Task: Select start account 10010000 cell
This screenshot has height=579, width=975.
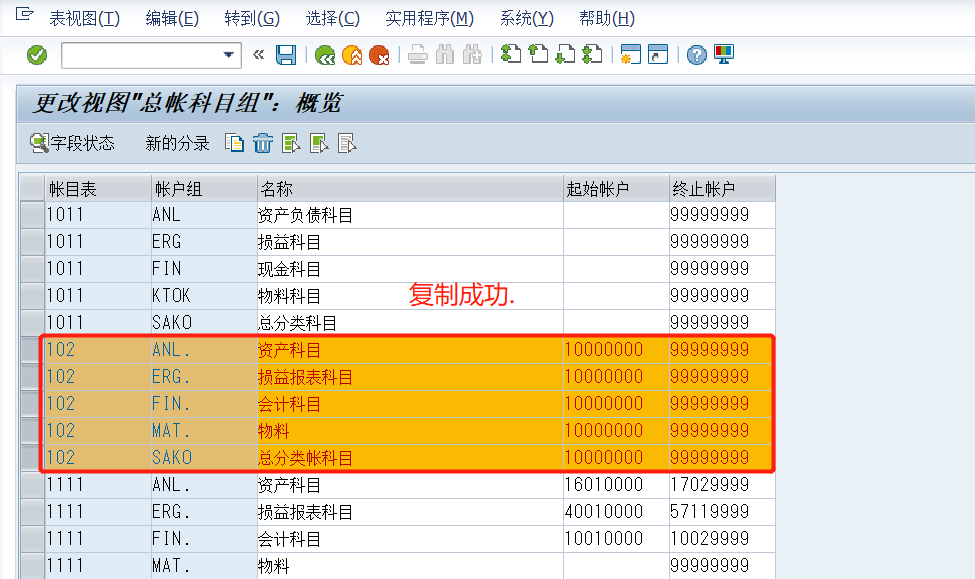Action: pos(616,539)
